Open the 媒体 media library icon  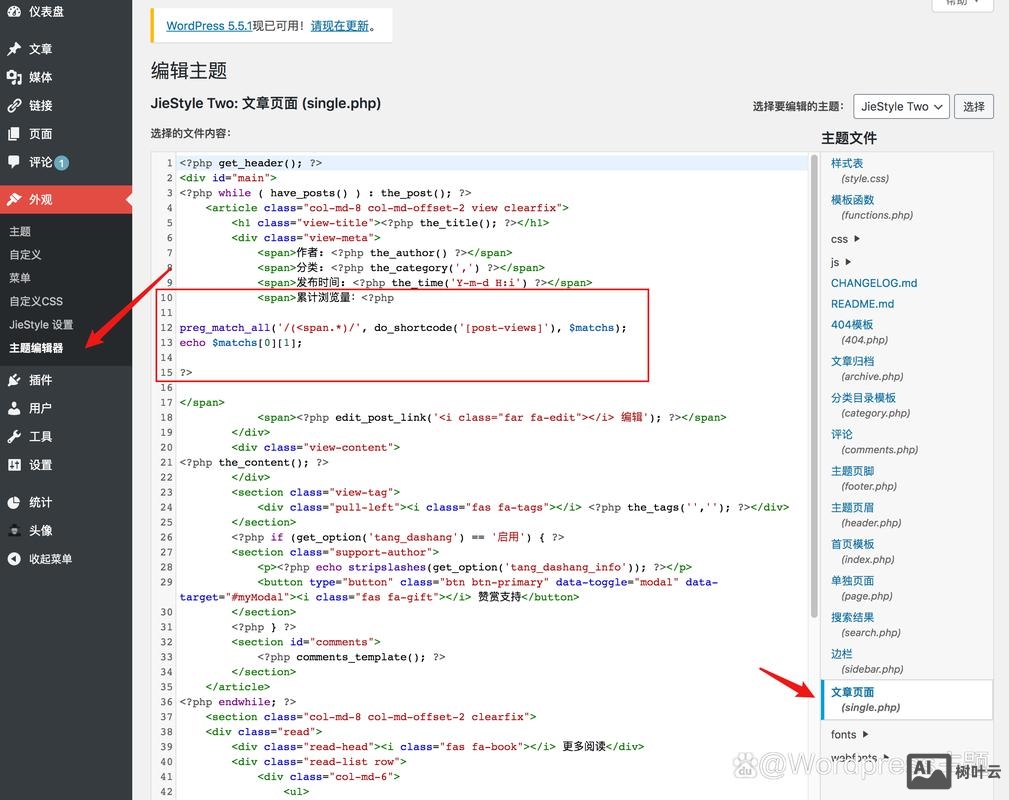tap(14, 77)
